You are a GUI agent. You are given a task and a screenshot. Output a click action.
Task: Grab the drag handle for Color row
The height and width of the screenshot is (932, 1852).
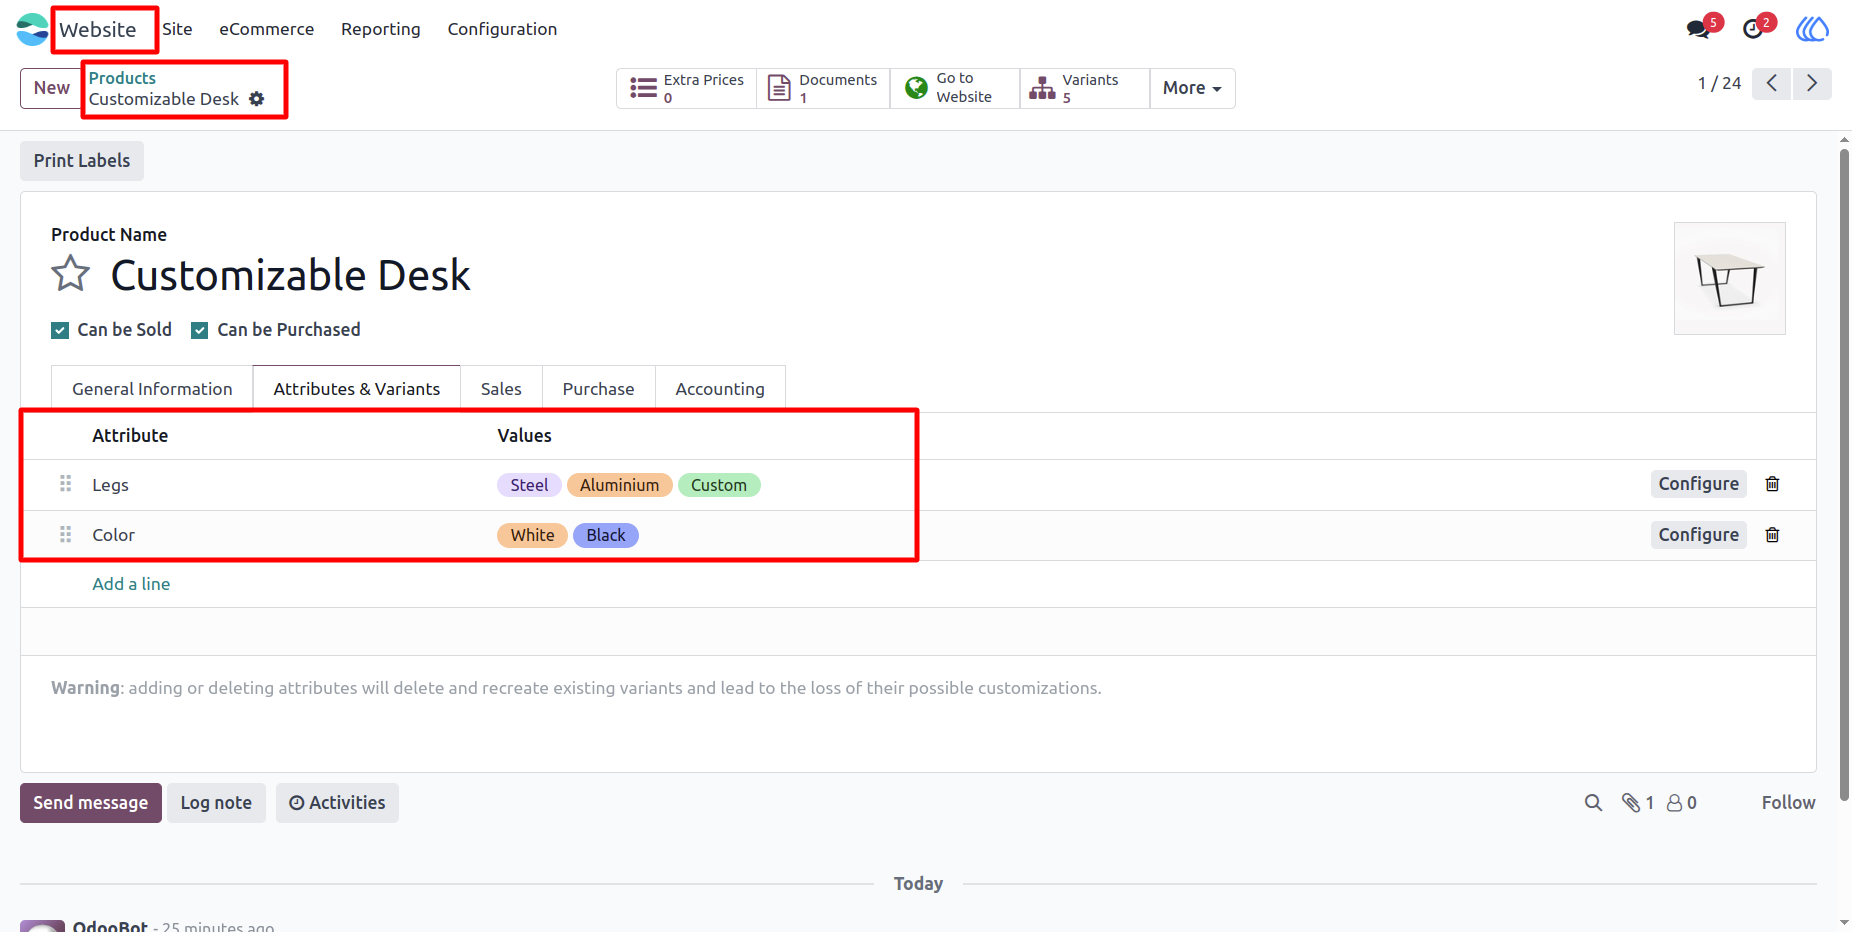click(66, 535)
